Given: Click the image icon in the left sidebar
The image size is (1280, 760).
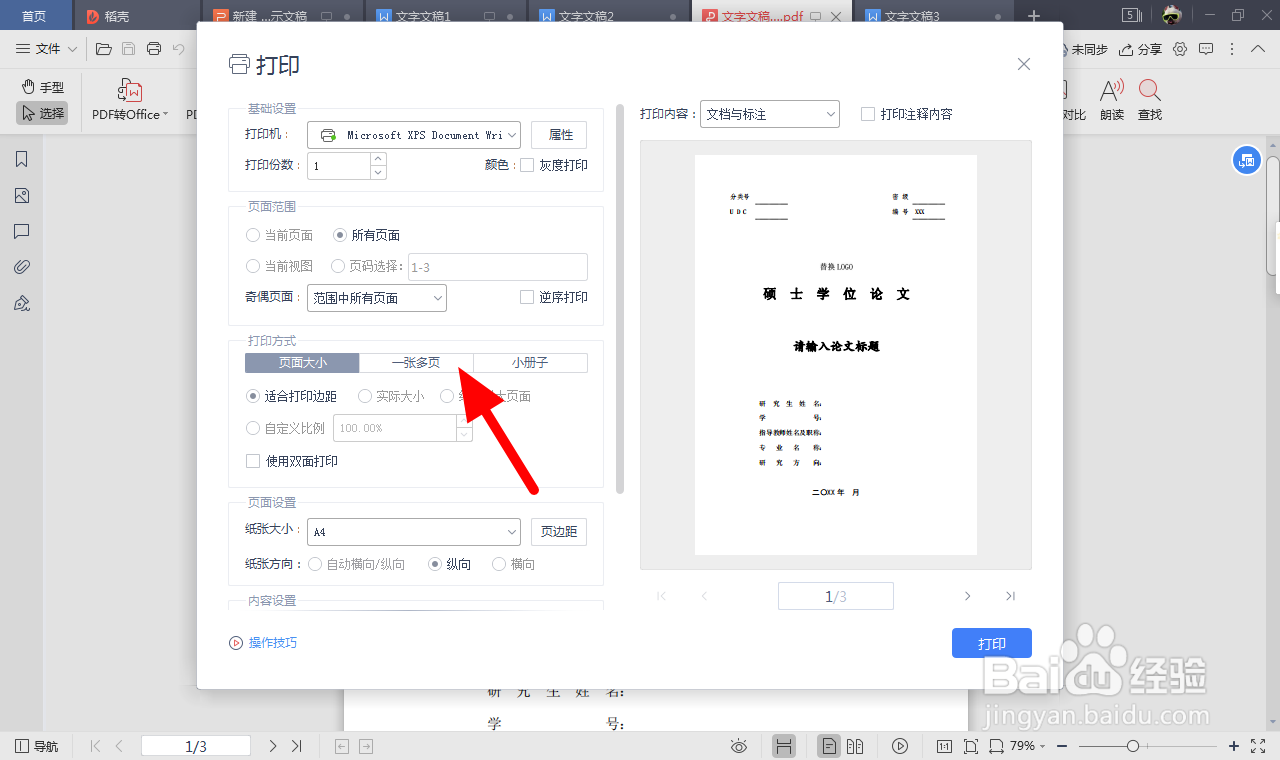Looking at the screenshot, I should pyautogui.click(x=21, y=196).
